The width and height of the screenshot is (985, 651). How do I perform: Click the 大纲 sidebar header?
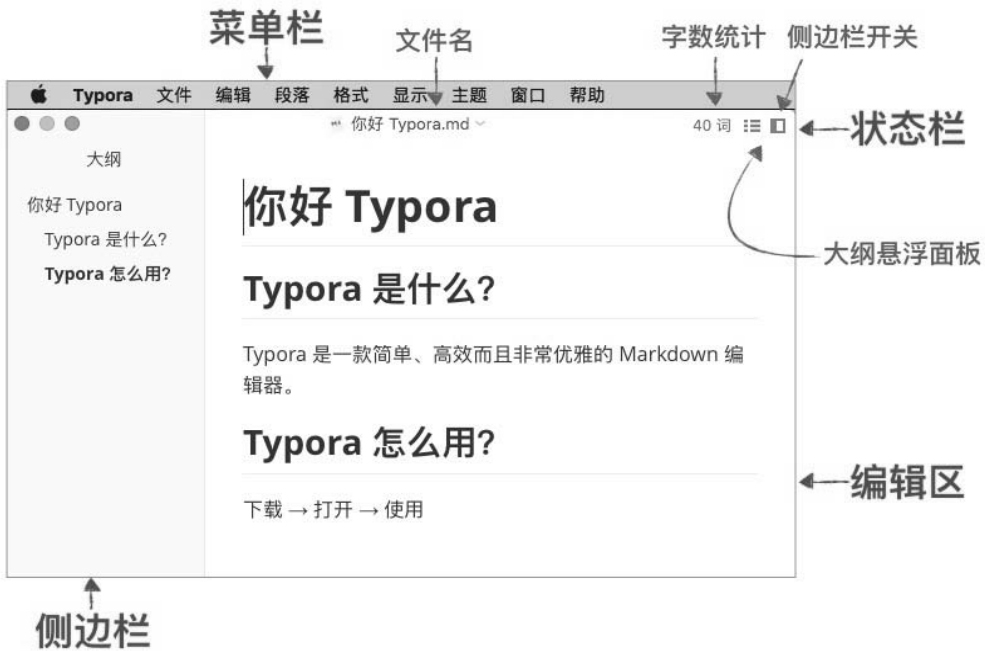104,159
